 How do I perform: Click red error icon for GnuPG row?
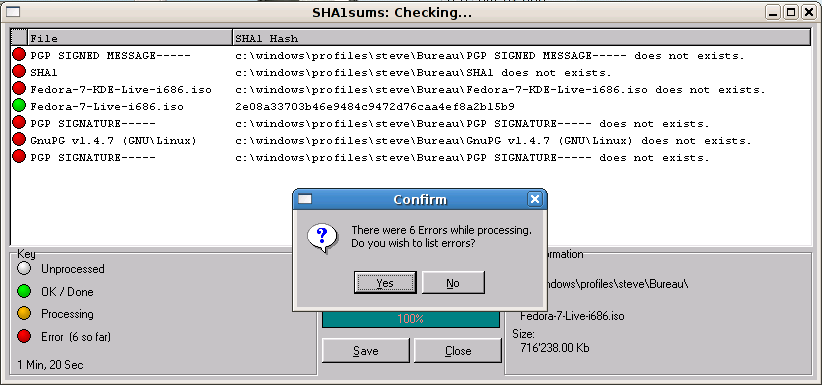click(x=19, y=140)
